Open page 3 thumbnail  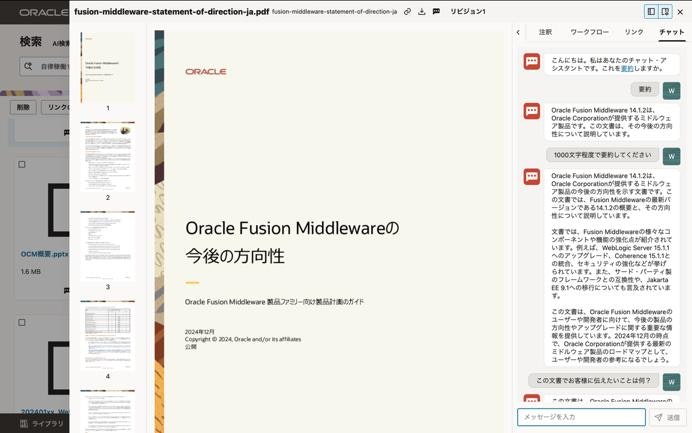(x=108, y=246)
